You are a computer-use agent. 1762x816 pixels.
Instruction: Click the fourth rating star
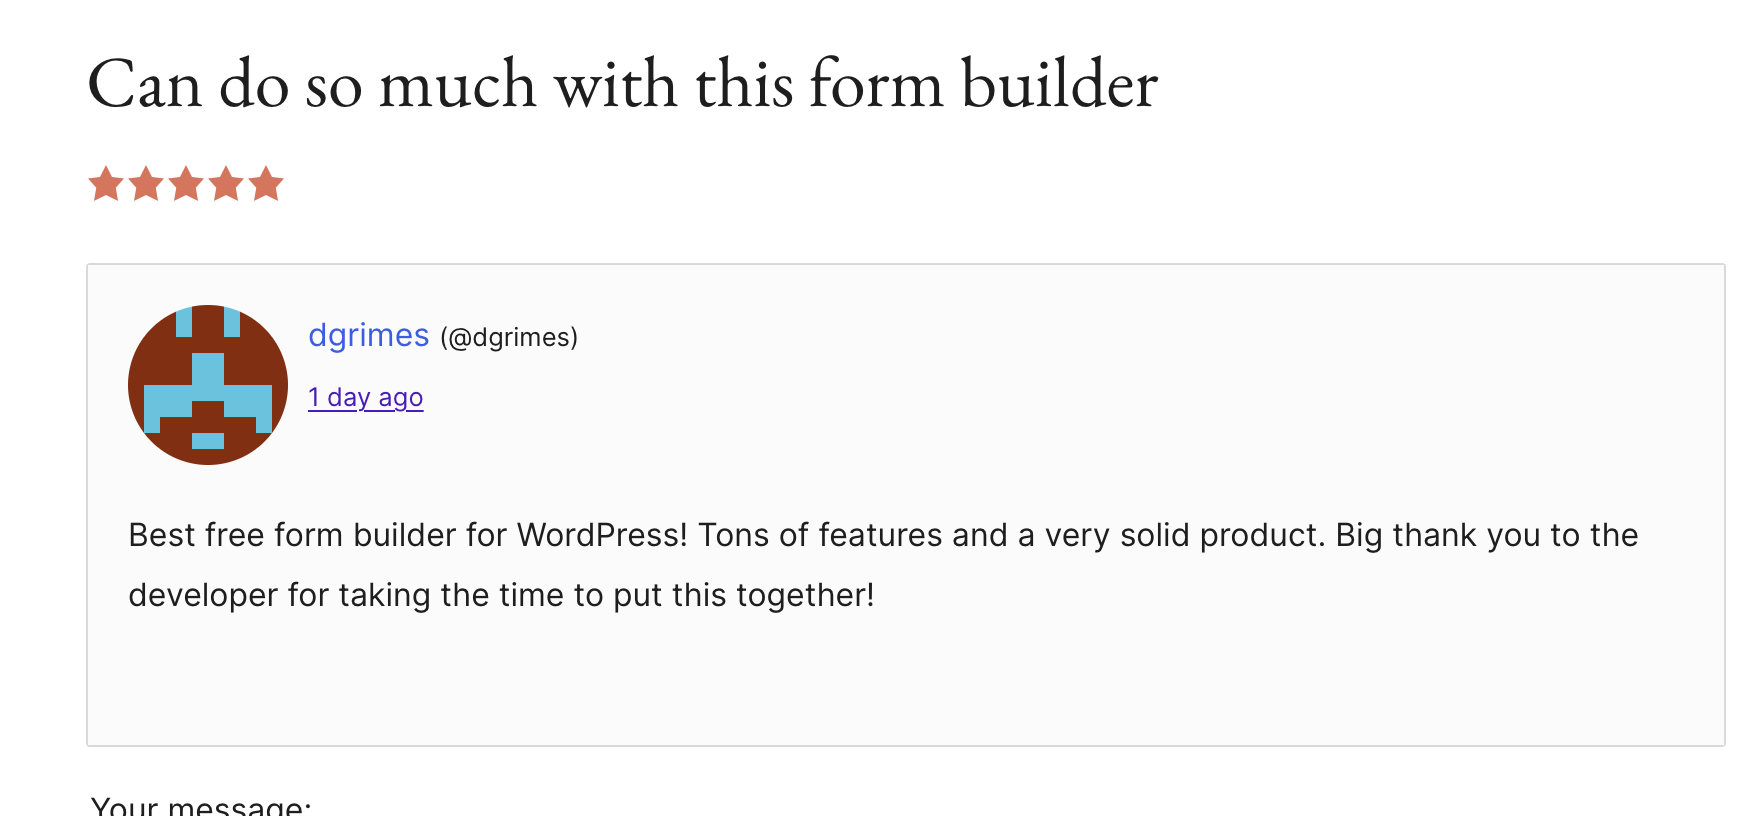(226, 185)
